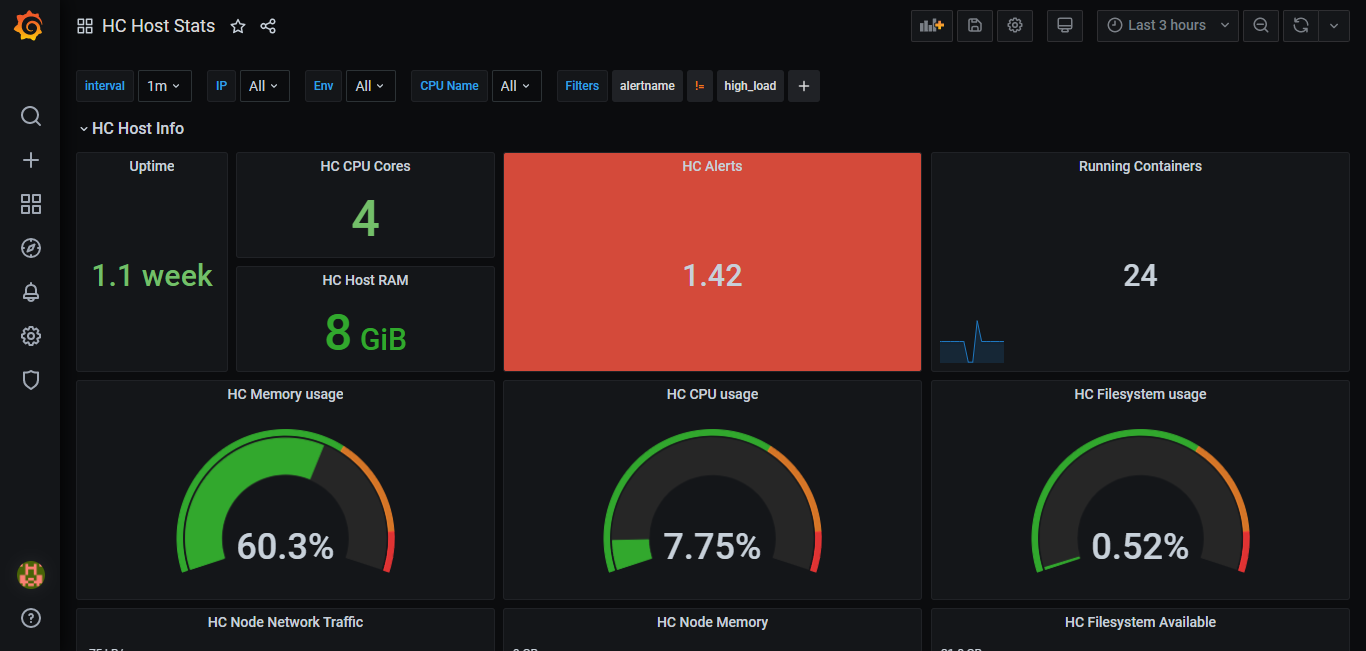The image size is (1366, 651).
Task: Star the HC Host Stats dashboard
Action: tap(238, 26)
